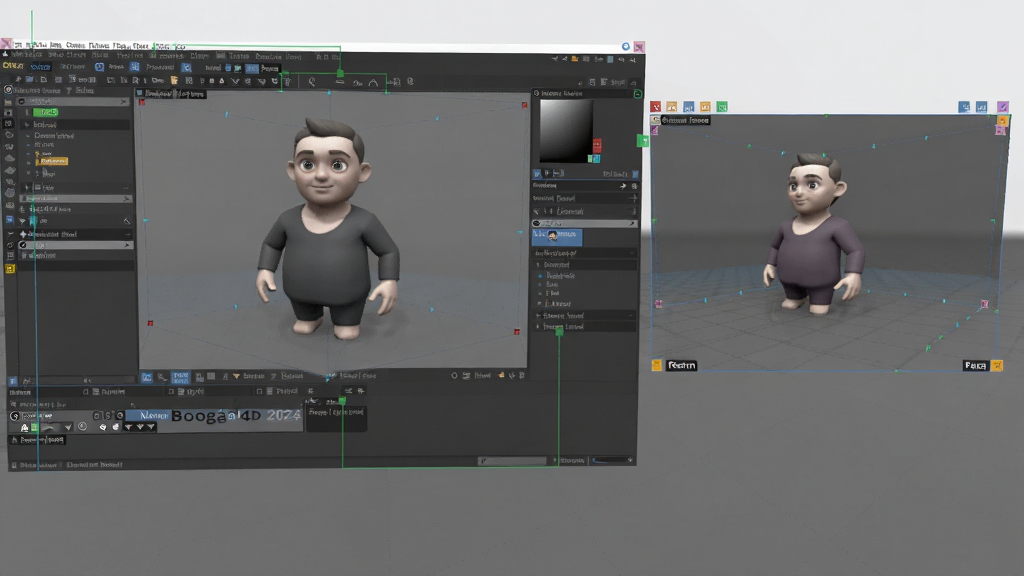Click the yellow hand icon below the main viewport
Viewport: 1024px width, 576px height.
tap(502, 376)
